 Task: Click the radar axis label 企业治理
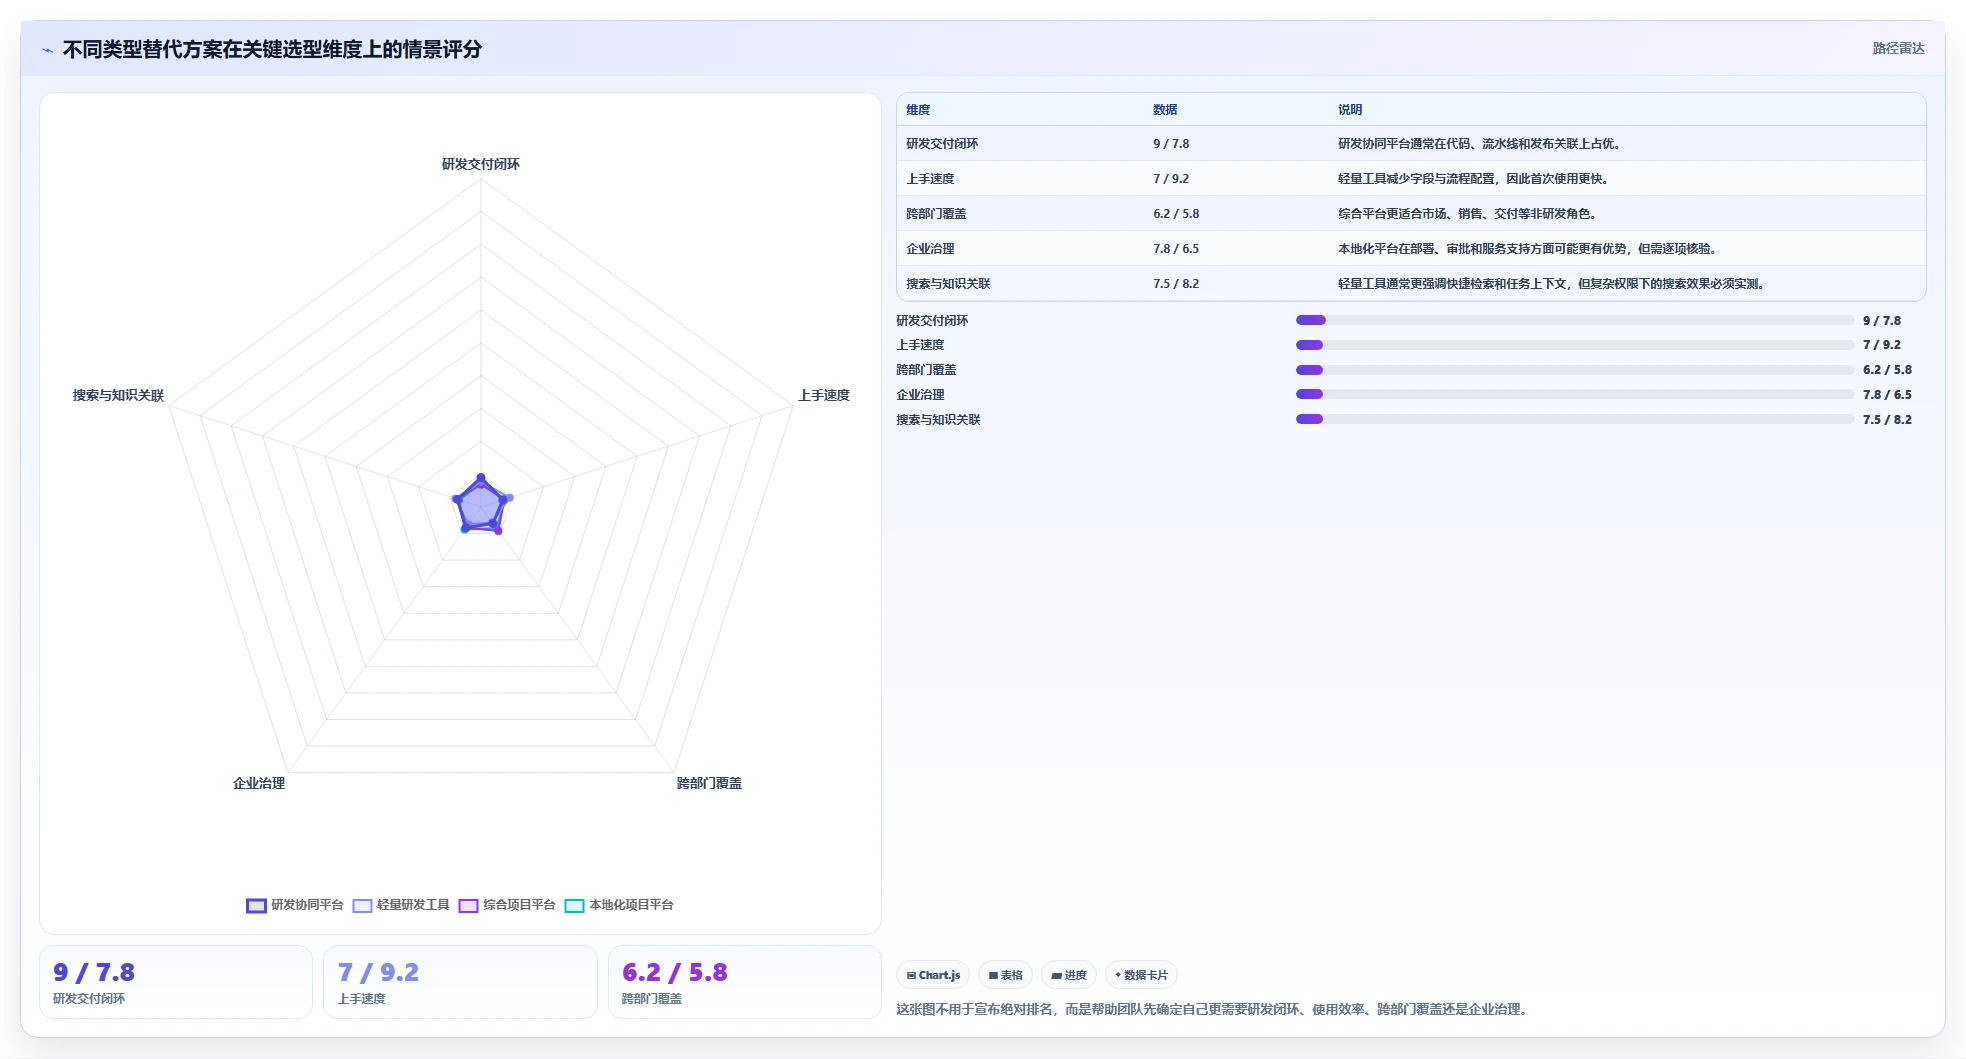click(x=259, y=783)
